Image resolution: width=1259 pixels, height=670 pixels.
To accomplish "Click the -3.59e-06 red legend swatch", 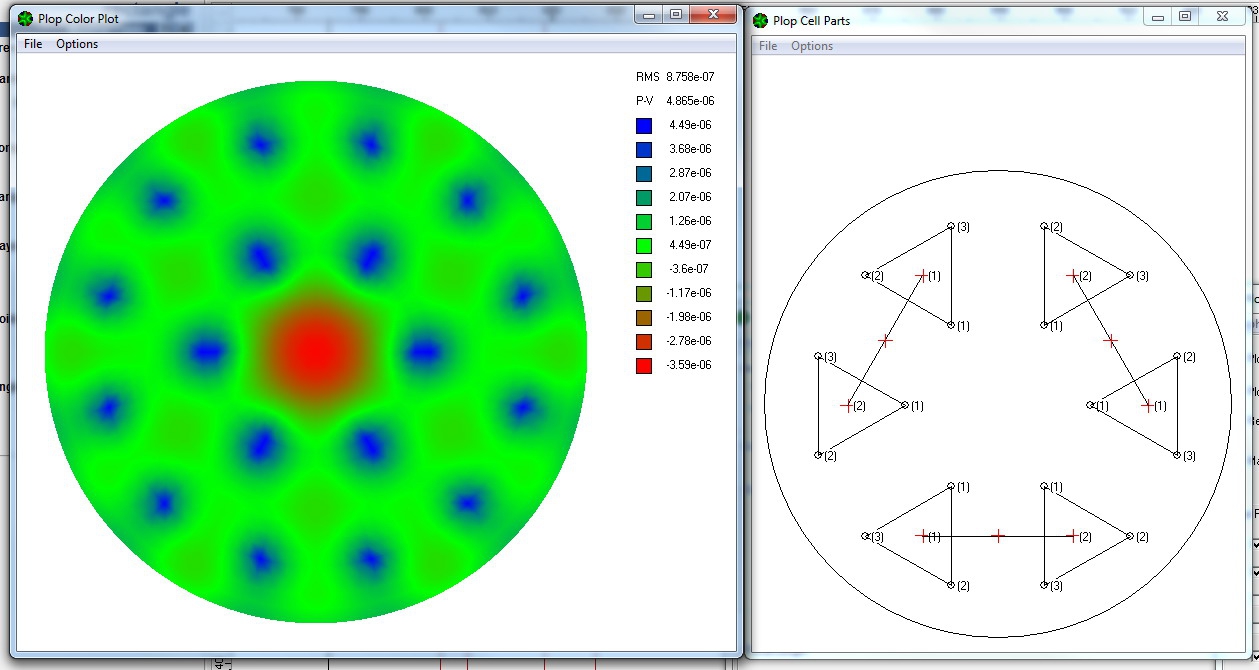I will click(x=644, y=365).
